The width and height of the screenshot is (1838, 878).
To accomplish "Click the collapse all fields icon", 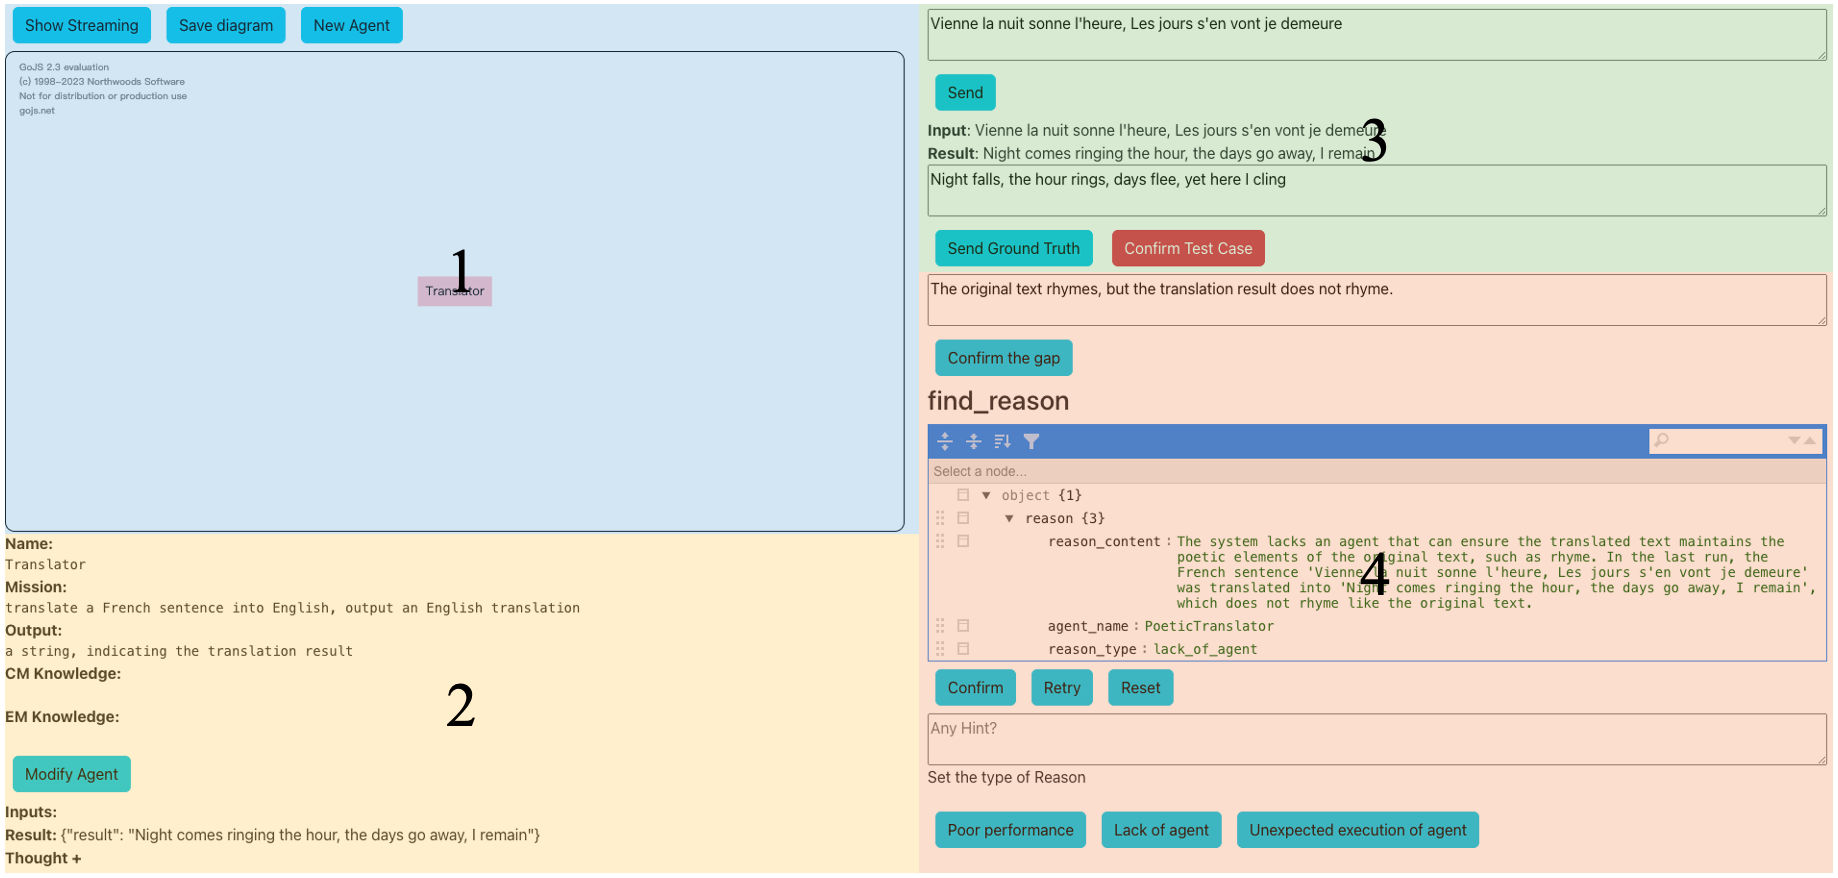I will [973, 441].
